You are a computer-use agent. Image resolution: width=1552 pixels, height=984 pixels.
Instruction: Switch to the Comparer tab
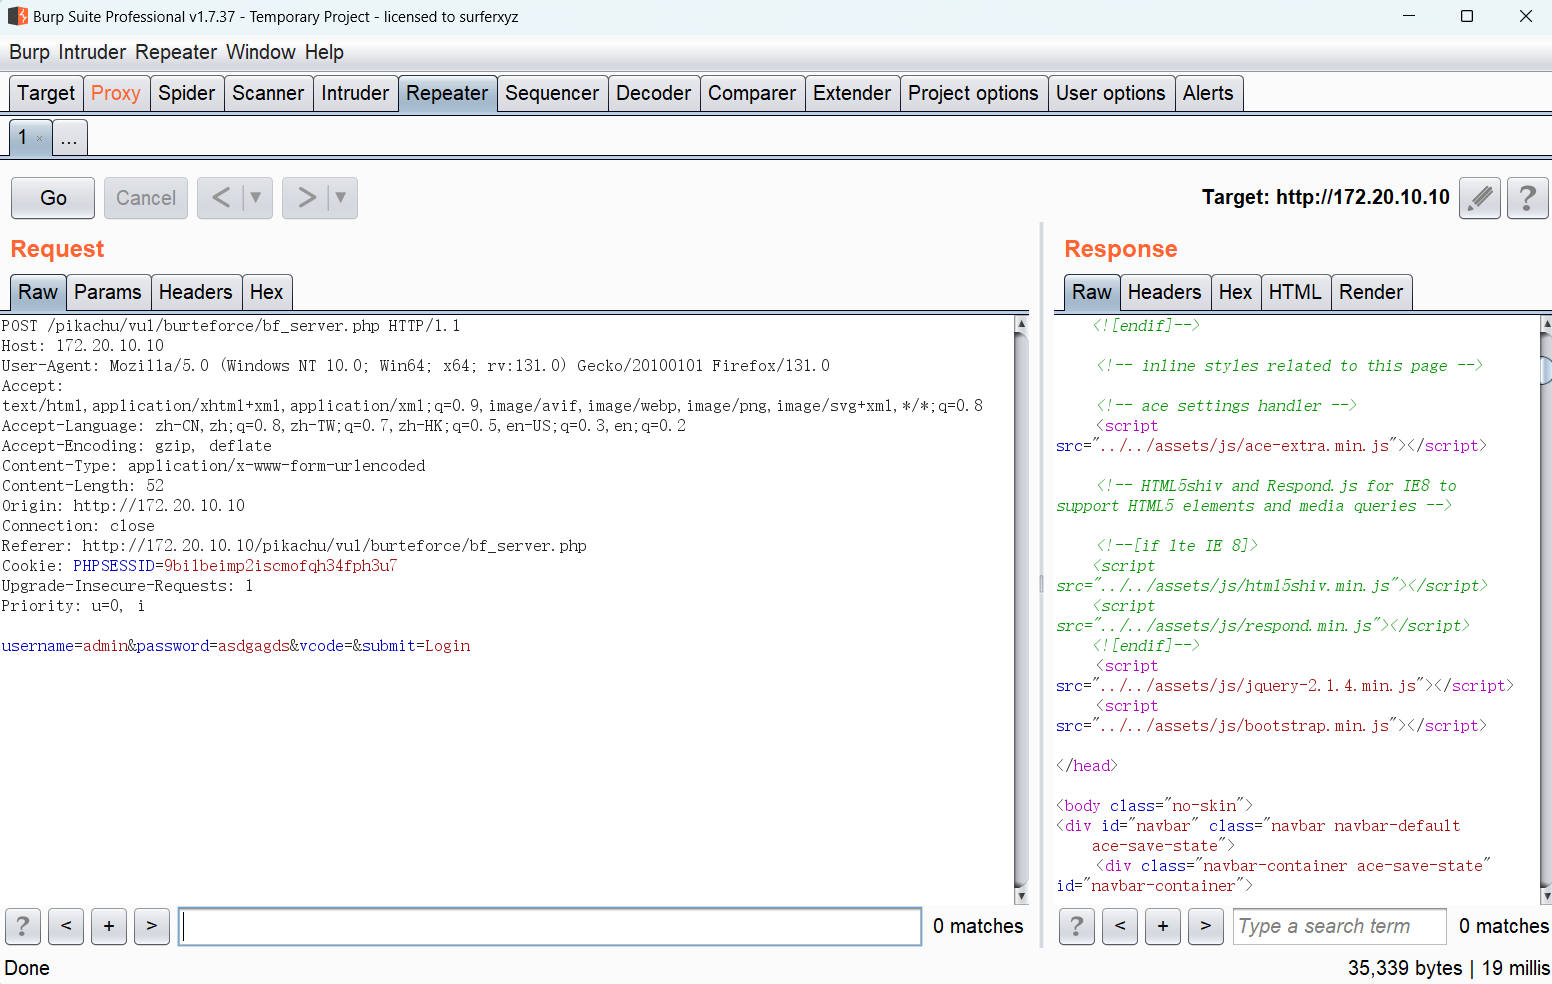pyautogui.click(x=752, y=93)
